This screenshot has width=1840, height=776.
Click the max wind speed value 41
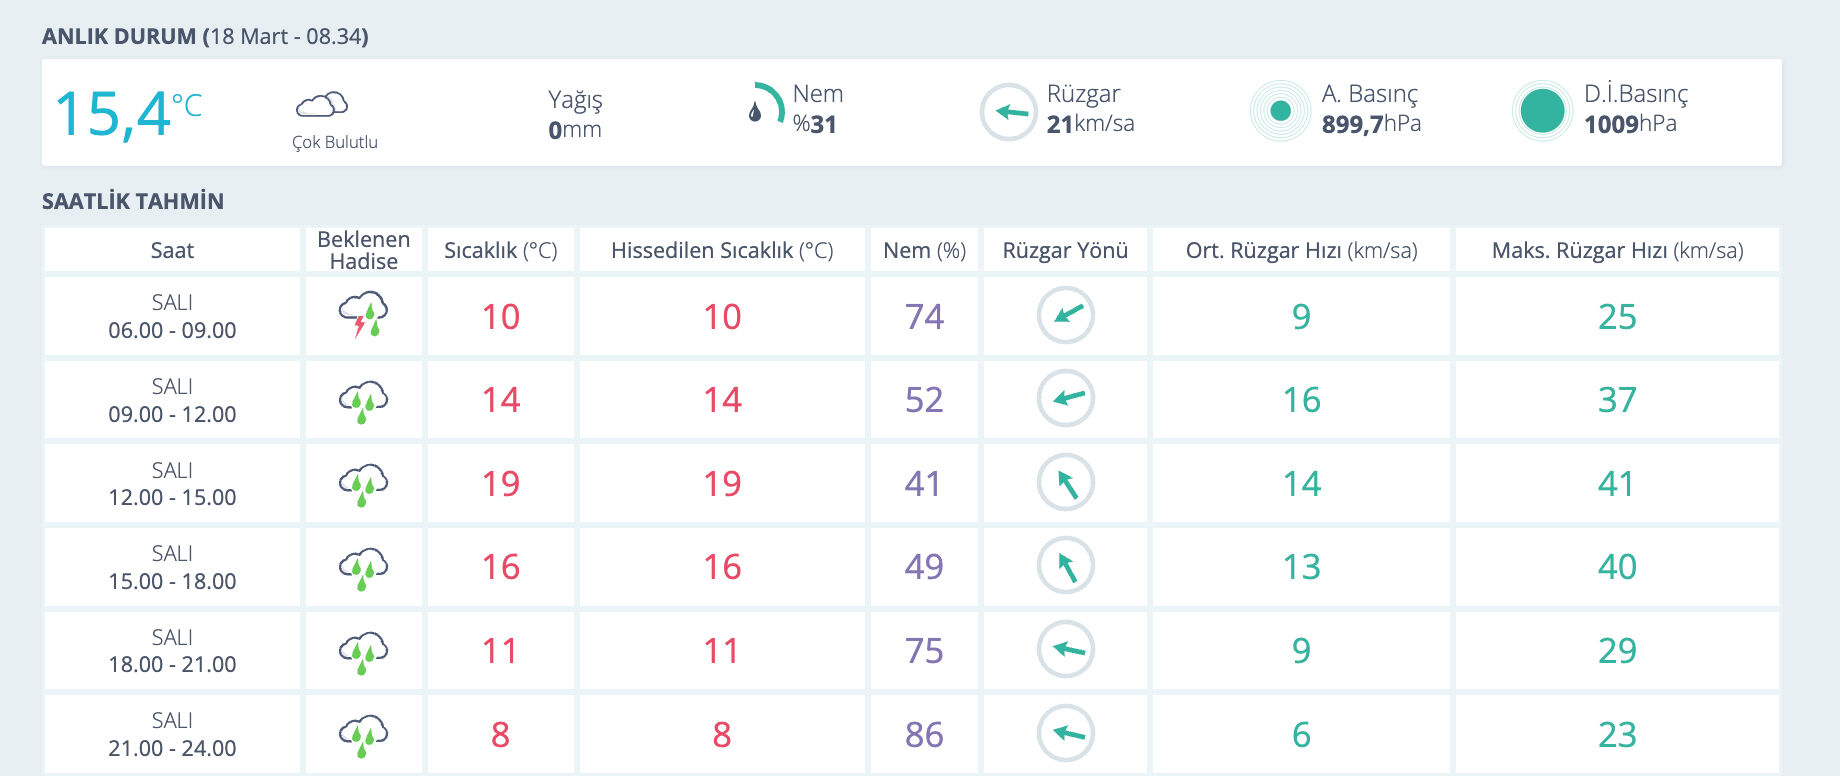tap(1616, 484)
